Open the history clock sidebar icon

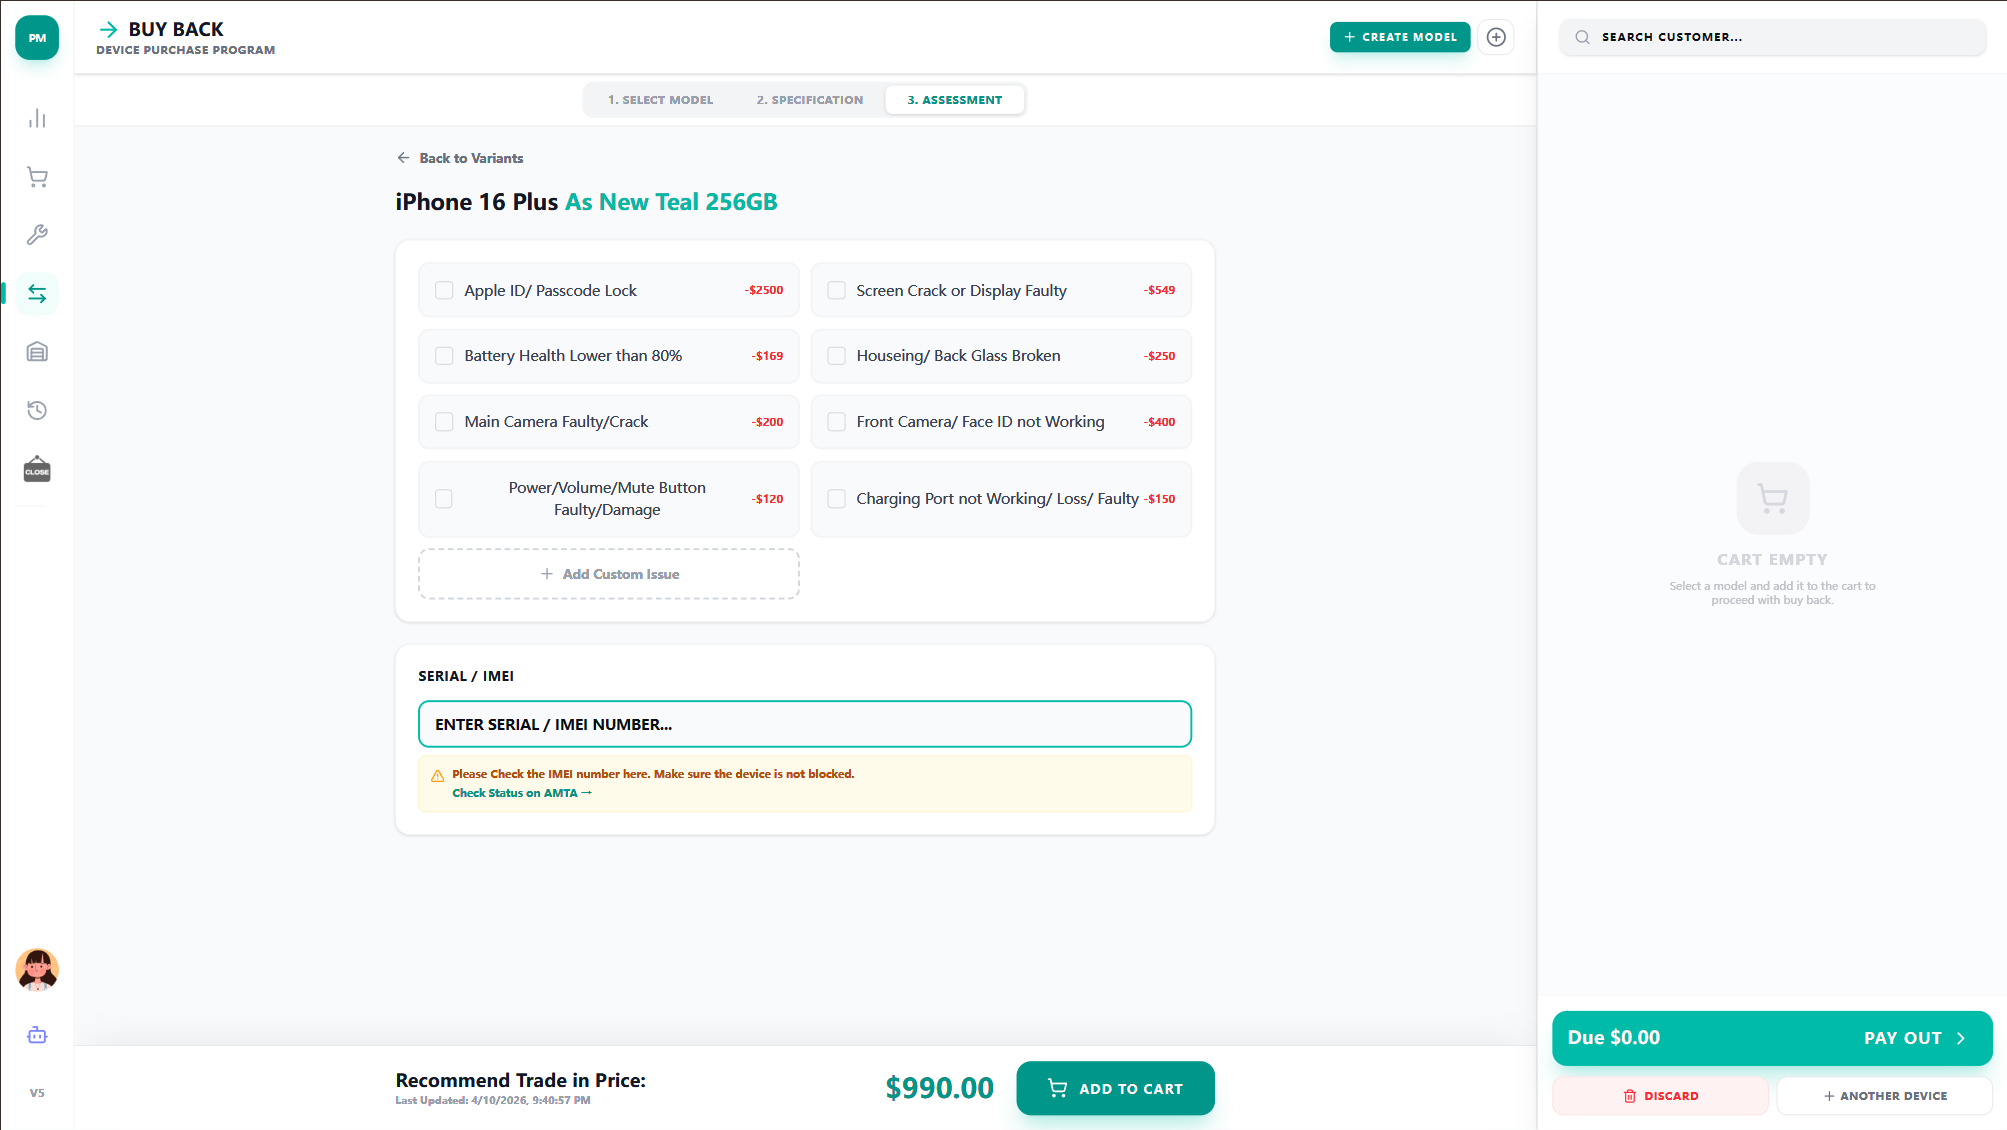pyautogui.click(x=37, y=410)
